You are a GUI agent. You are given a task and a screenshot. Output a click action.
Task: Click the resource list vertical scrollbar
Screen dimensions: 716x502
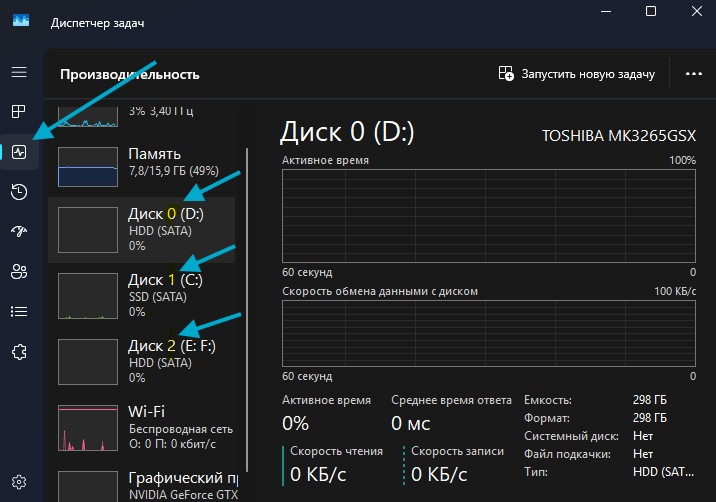pyautogui.click(x=247, y=309)
